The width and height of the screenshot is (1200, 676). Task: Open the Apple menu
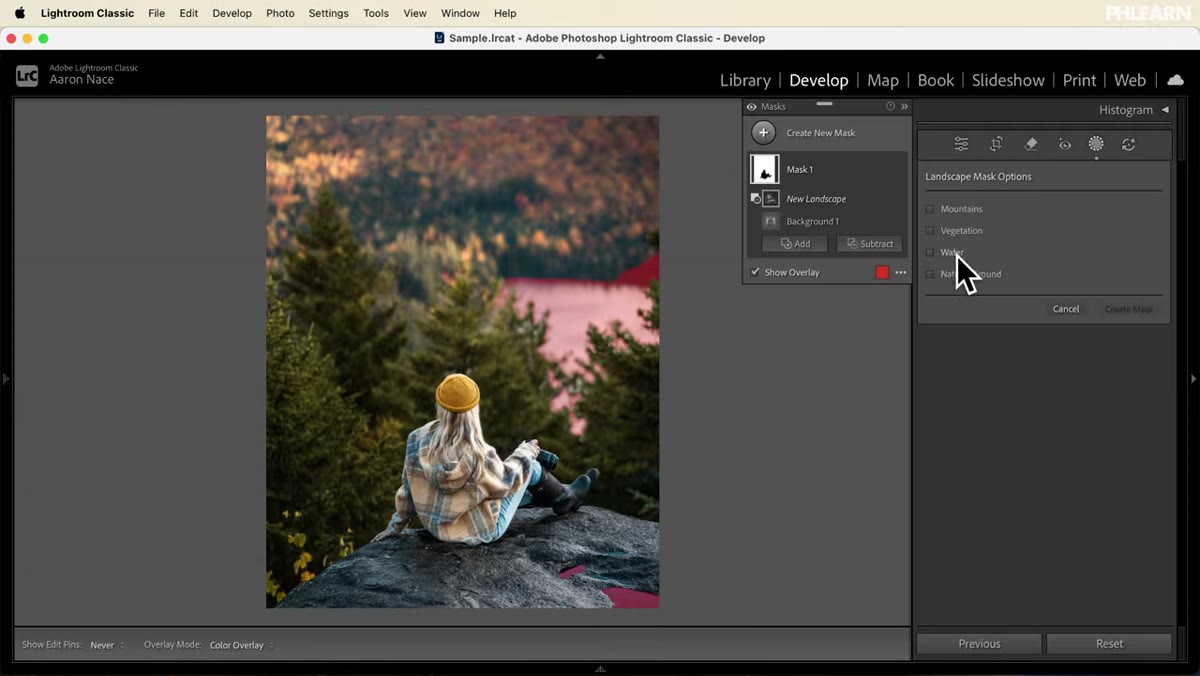(19, 13)
